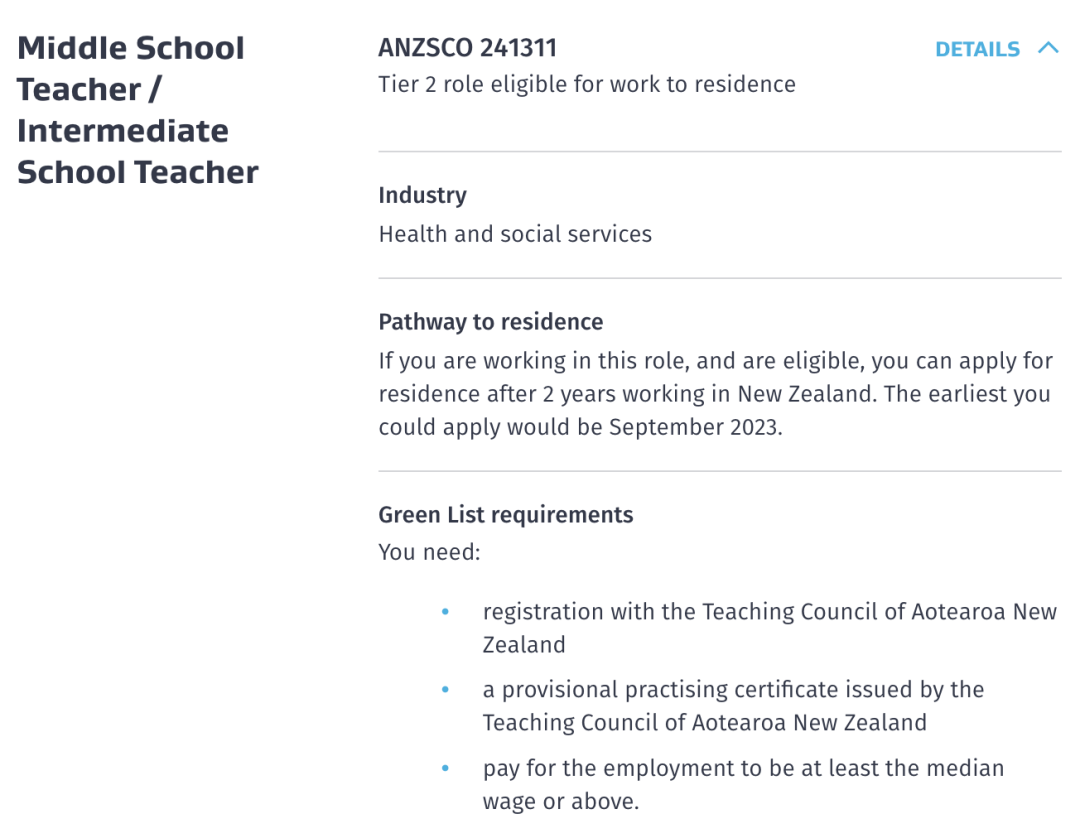Click the ANZSCO 241311 code text
1080x838 pixels.
click(x=468, y=48)
